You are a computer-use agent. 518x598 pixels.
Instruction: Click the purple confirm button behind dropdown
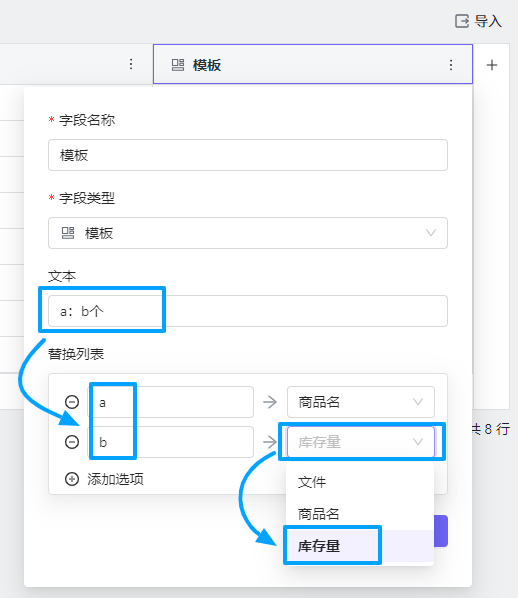point(441,531)
